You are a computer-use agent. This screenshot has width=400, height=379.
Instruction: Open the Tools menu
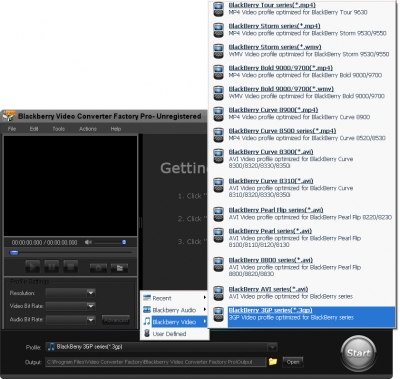tap(58, 129)
